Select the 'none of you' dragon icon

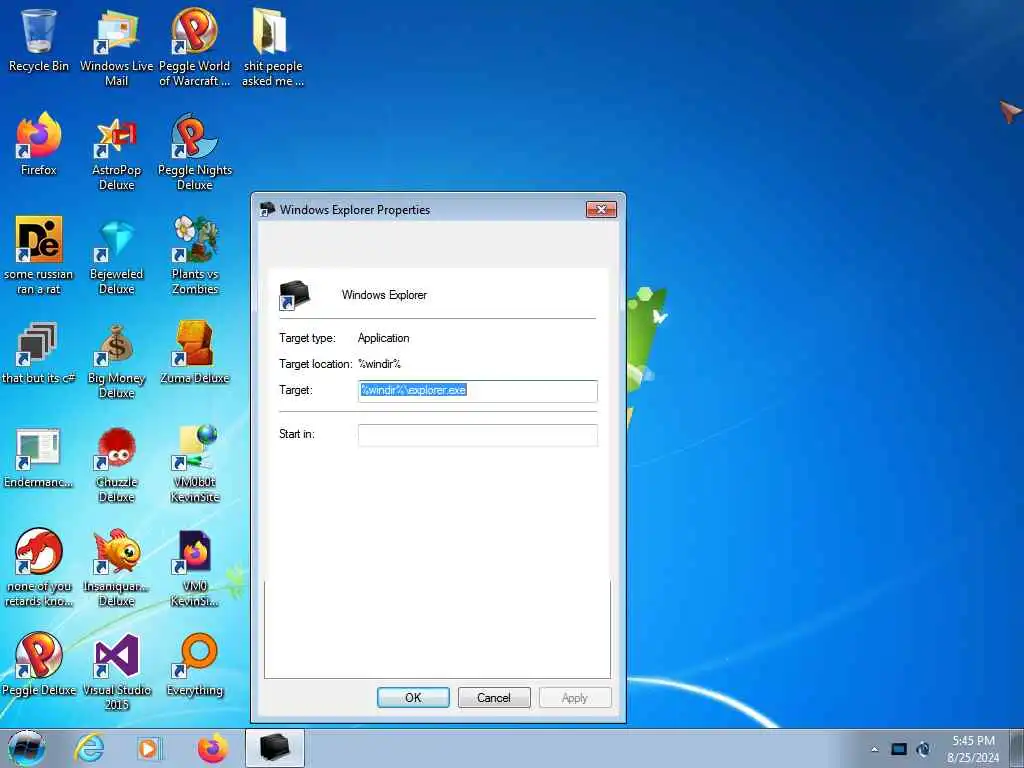(x=39, y=568)
